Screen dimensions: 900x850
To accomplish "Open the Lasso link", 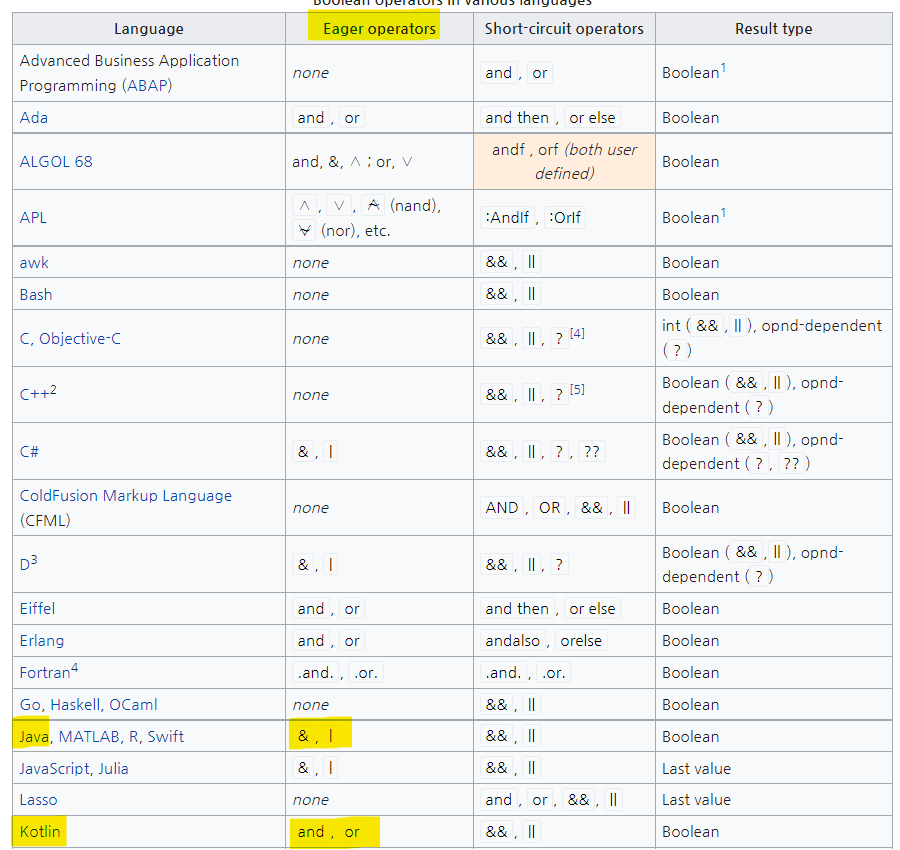I will click(38, 800).
